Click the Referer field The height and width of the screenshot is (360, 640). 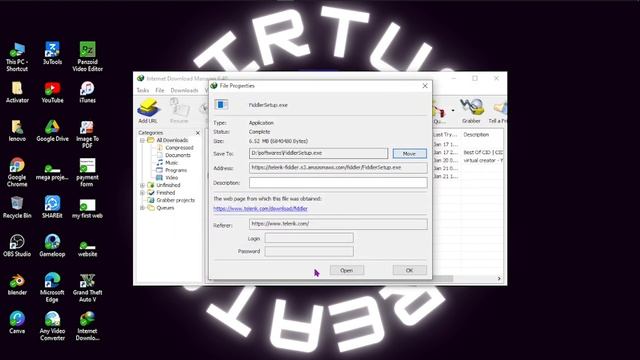click(x=338, y=224)
